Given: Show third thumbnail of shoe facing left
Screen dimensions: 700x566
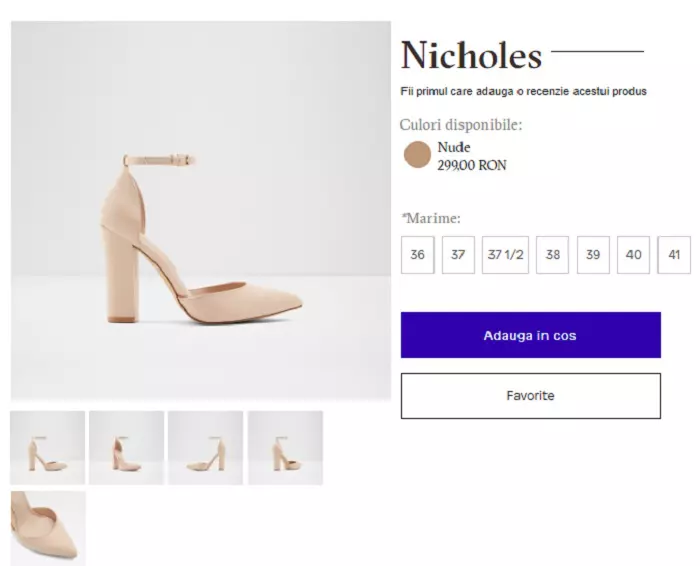Looking at the screenshot, I should (x=205, y=448).
